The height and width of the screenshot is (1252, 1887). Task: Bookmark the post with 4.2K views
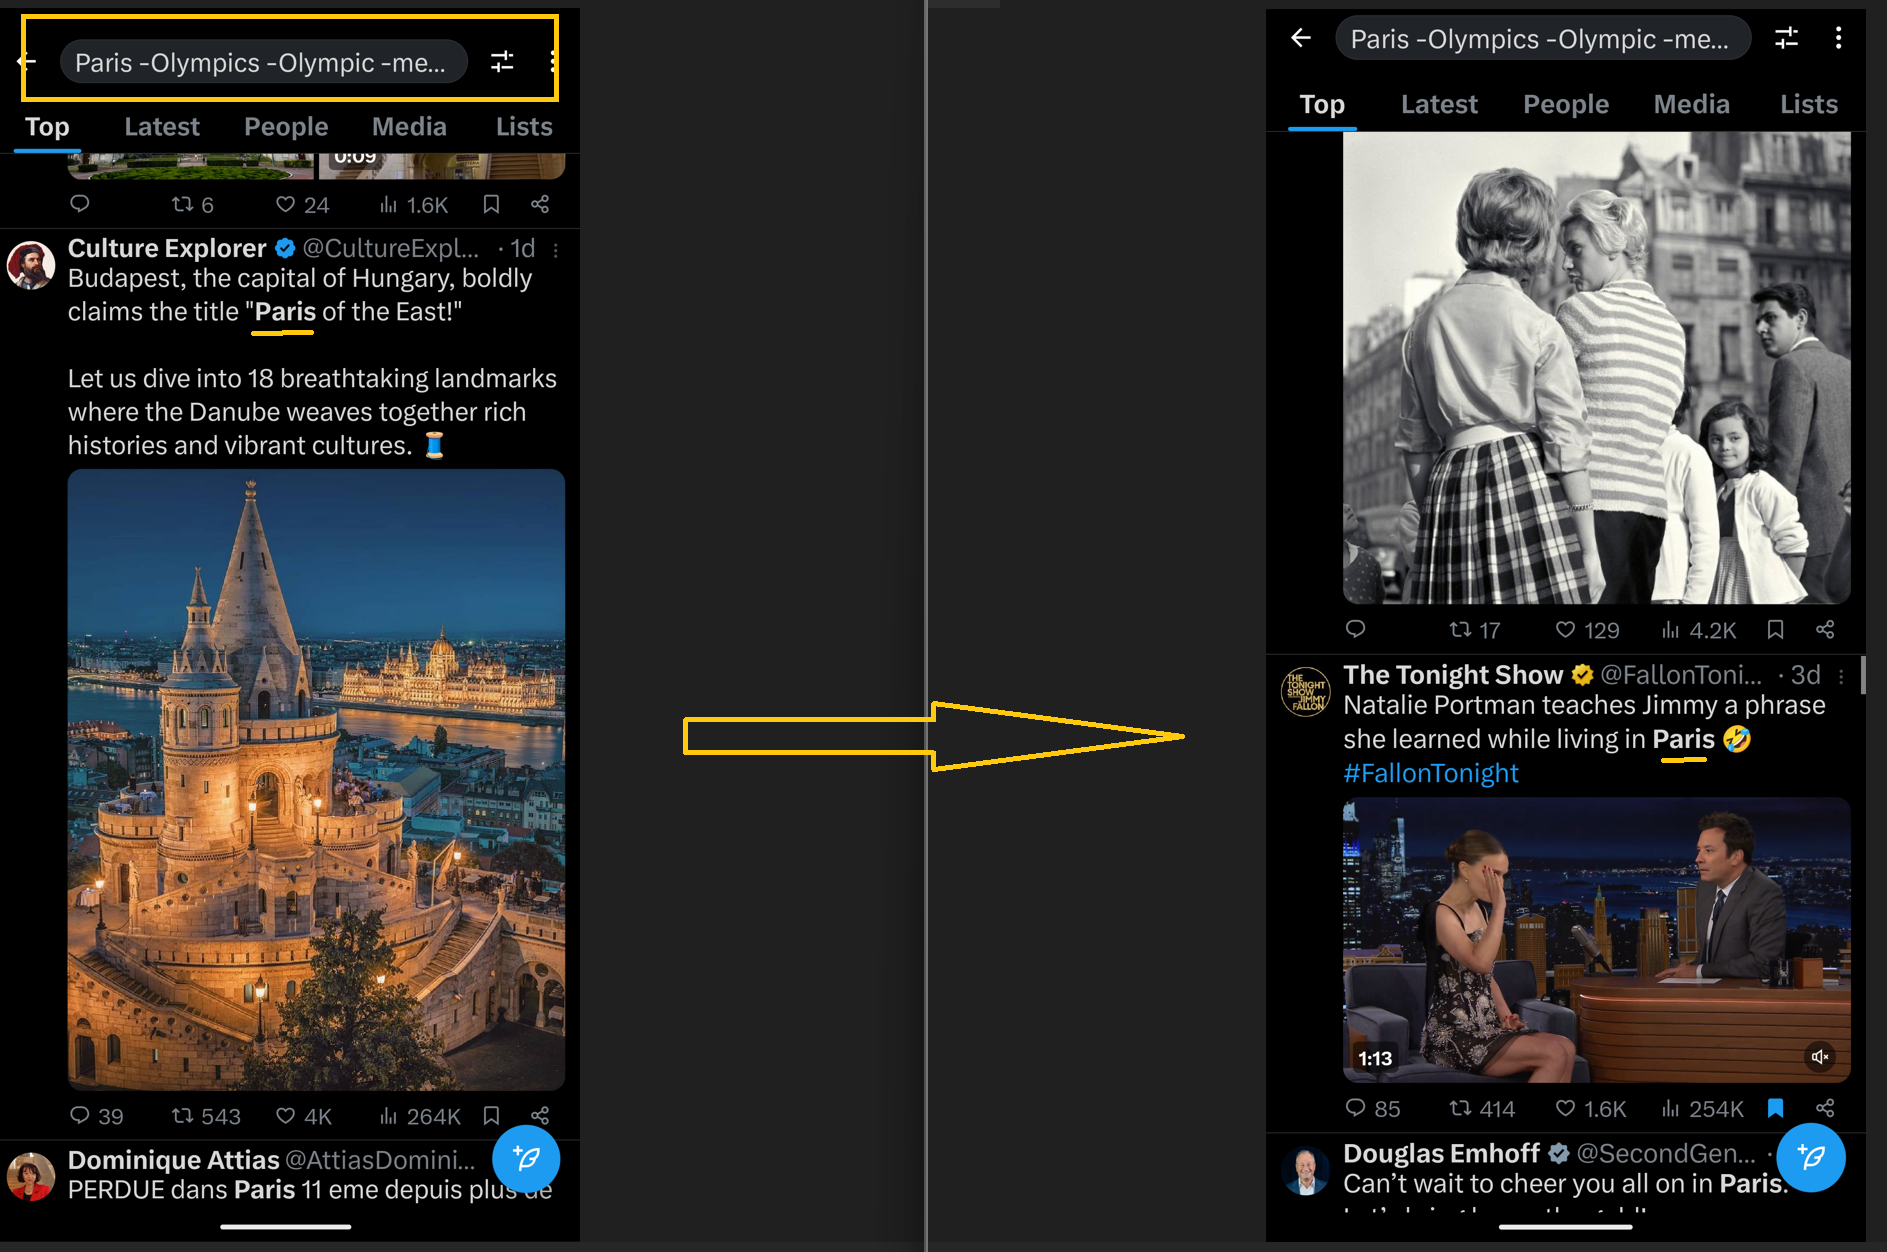point(1776,629)
